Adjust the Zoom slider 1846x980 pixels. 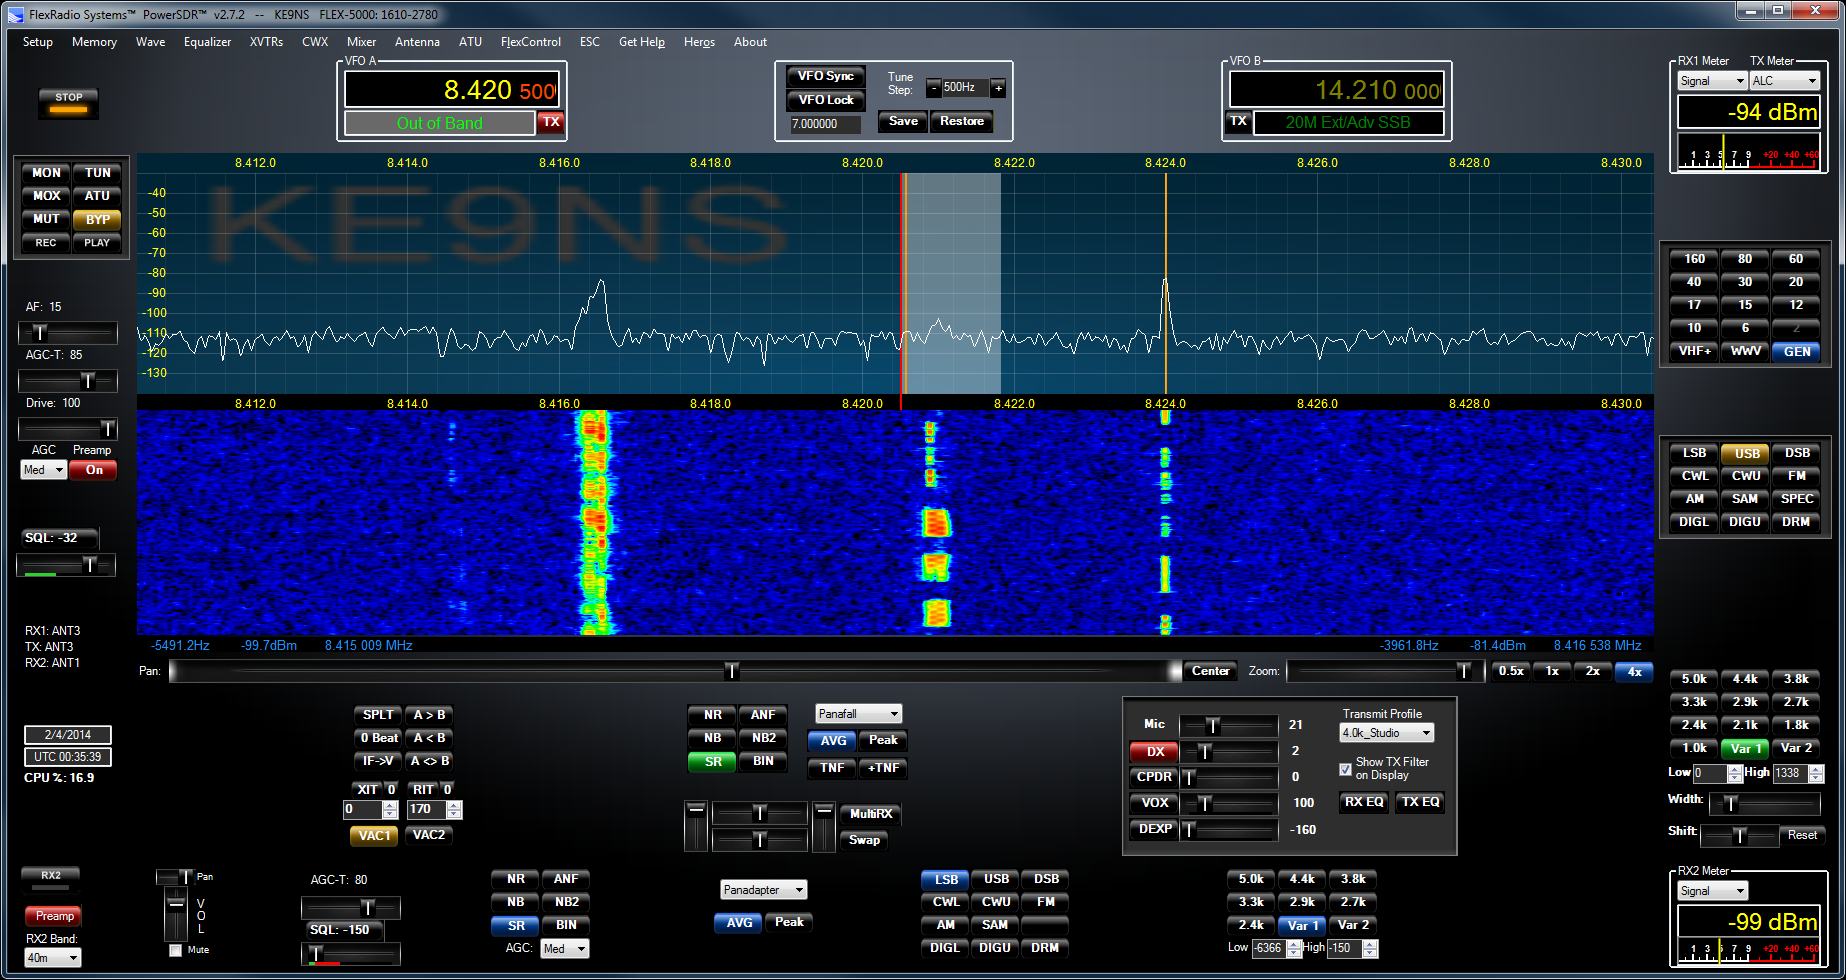pos(1385,671)
